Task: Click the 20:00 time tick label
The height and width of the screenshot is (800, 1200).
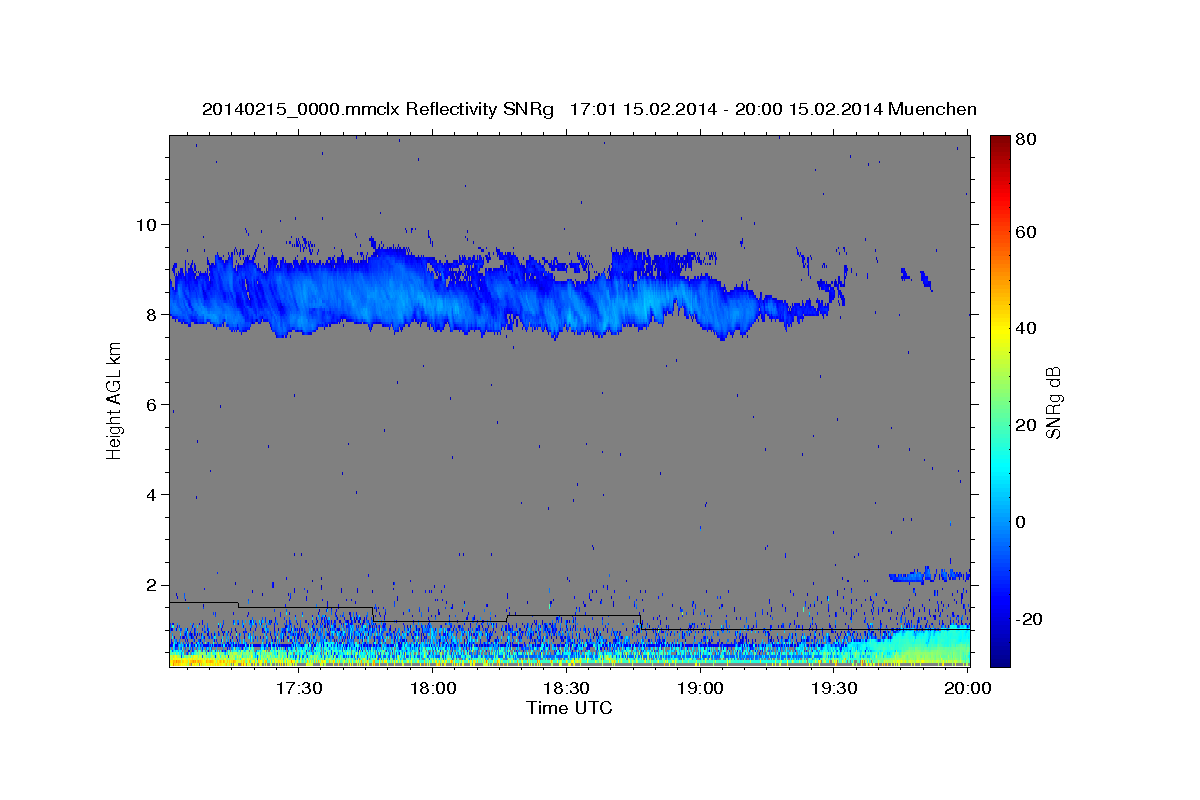Action: 967,688
